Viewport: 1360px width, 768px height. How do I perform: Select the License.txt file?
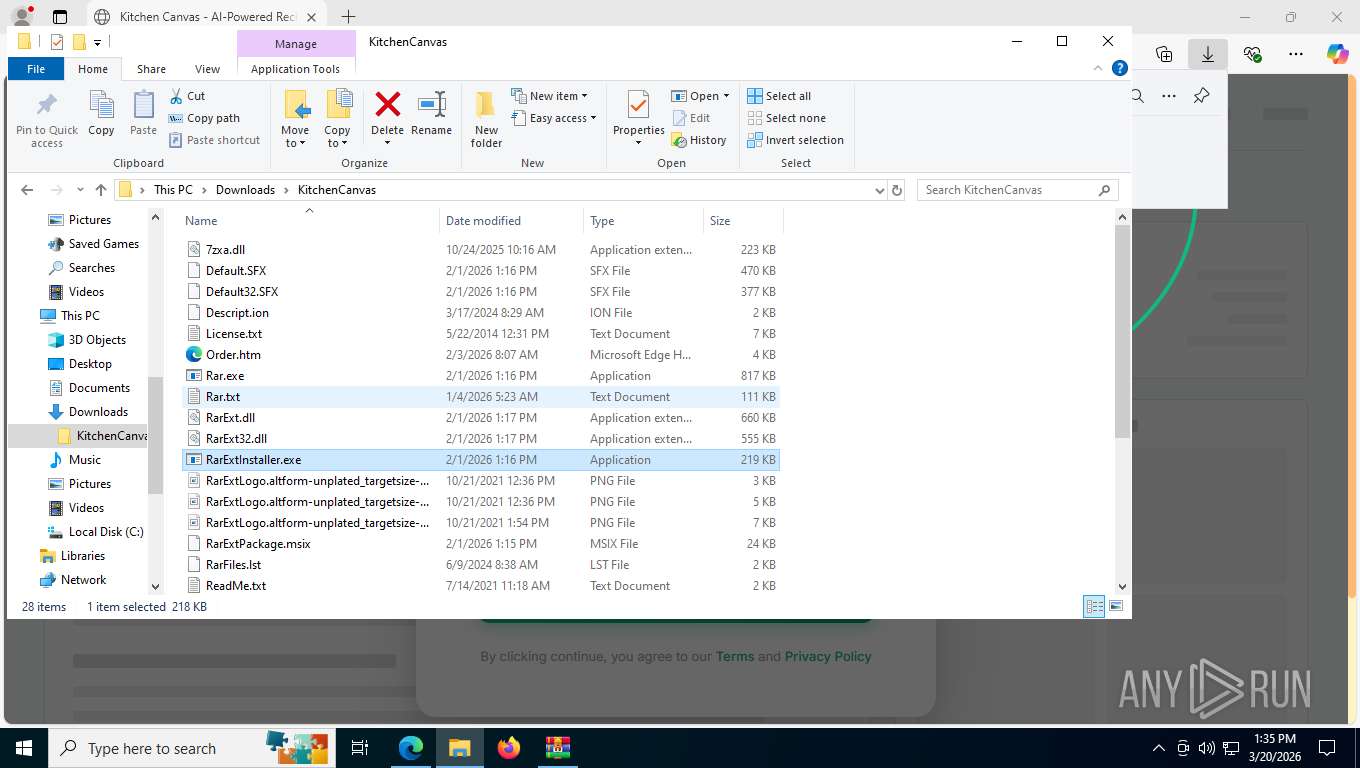[481, 334]
